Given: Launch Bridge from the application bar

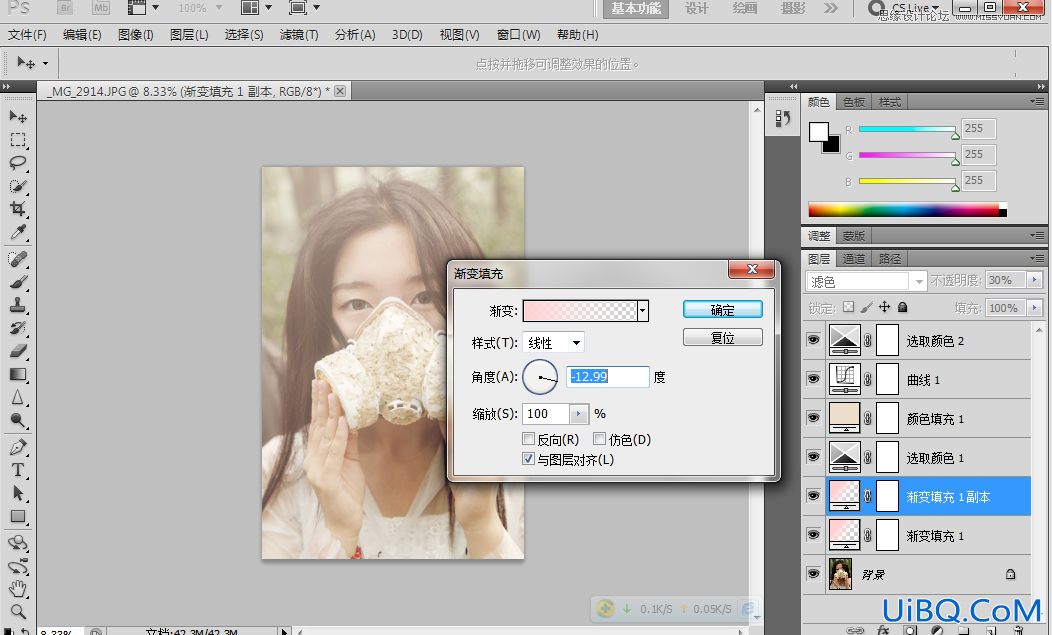Looking at the screenshot, I should click(65, 8).
